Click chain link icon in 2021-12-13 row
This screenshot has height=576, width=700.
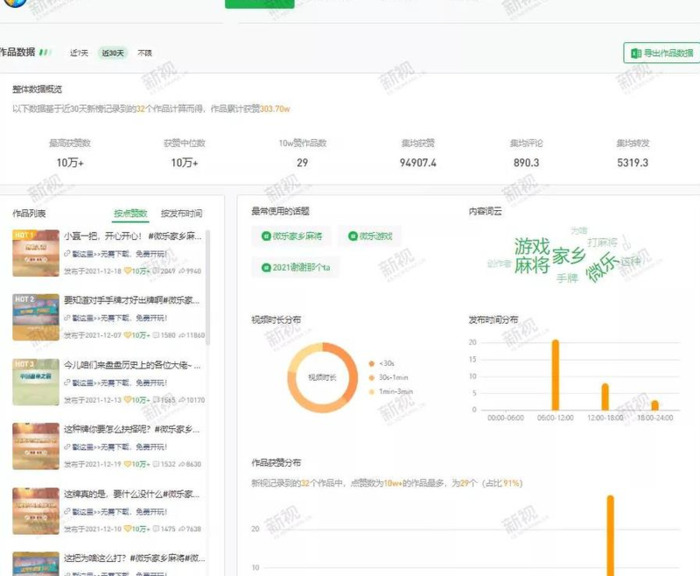[67, 383]
